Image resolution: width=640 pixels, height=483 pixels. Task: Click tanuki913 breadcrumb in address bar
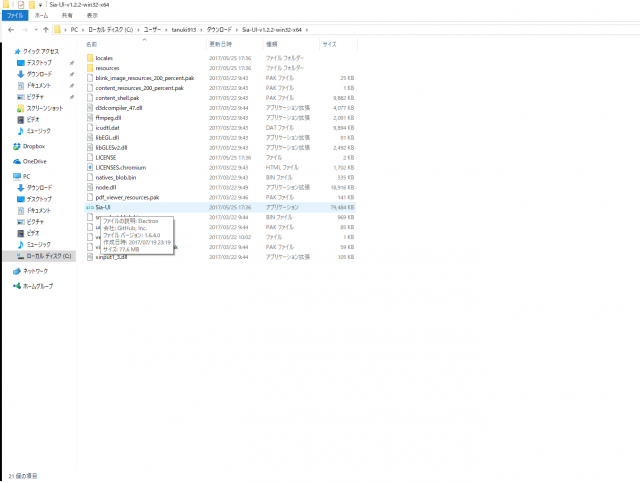(x=184, y=30)
